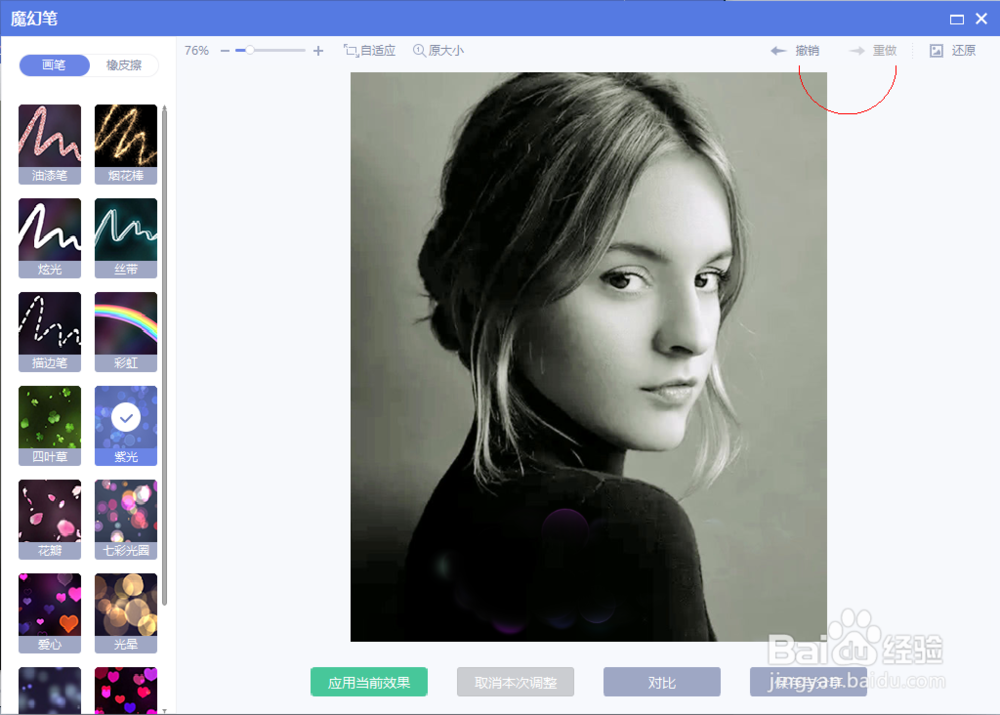
Task: Click 应用当前效果 apply button
Action: (369, 682)
